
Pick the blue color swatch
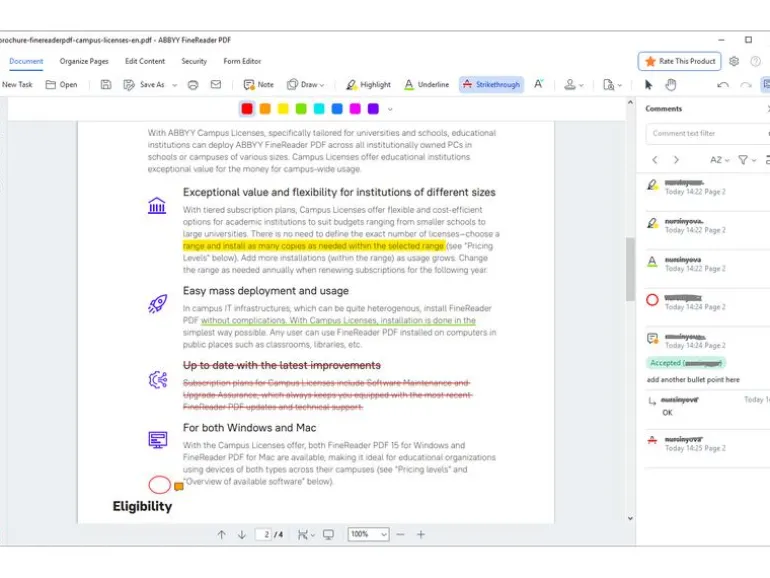tap(337, 109)
